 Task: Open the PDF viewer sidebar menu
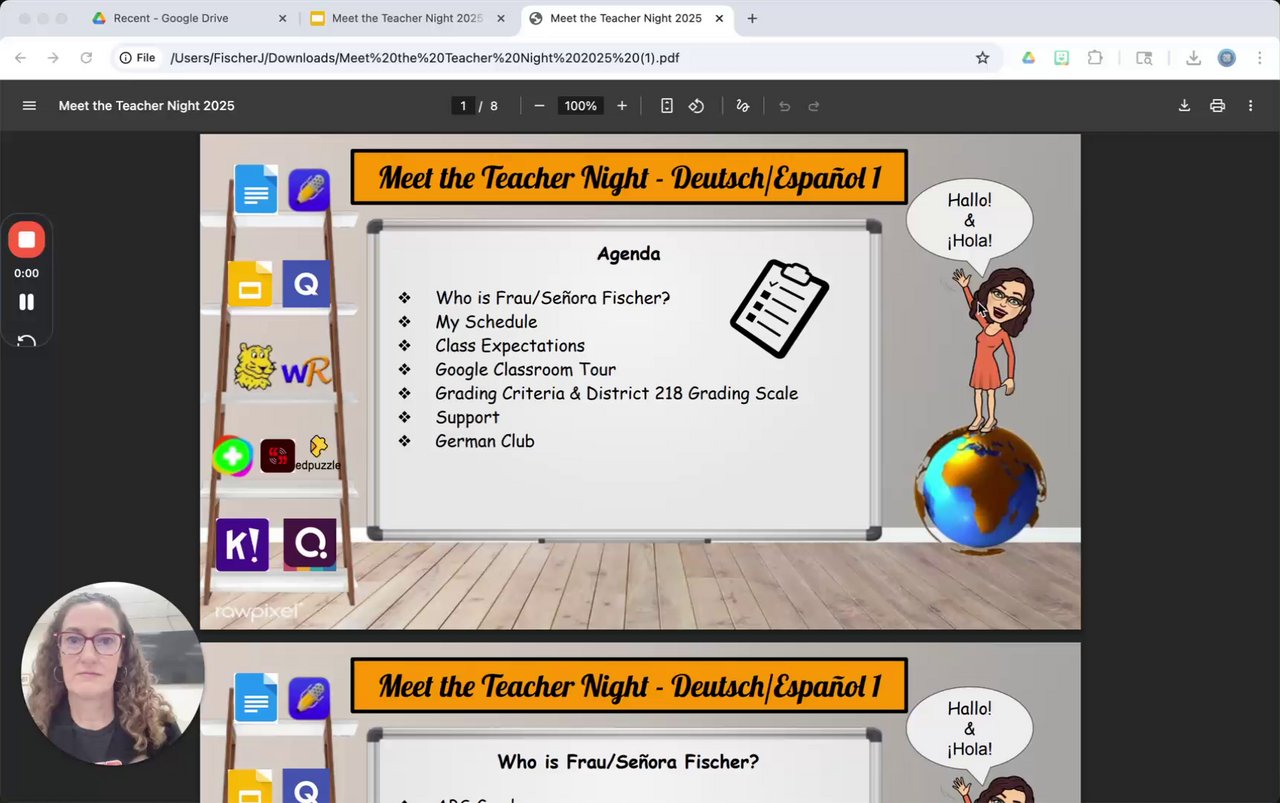[x=29, y=106]
